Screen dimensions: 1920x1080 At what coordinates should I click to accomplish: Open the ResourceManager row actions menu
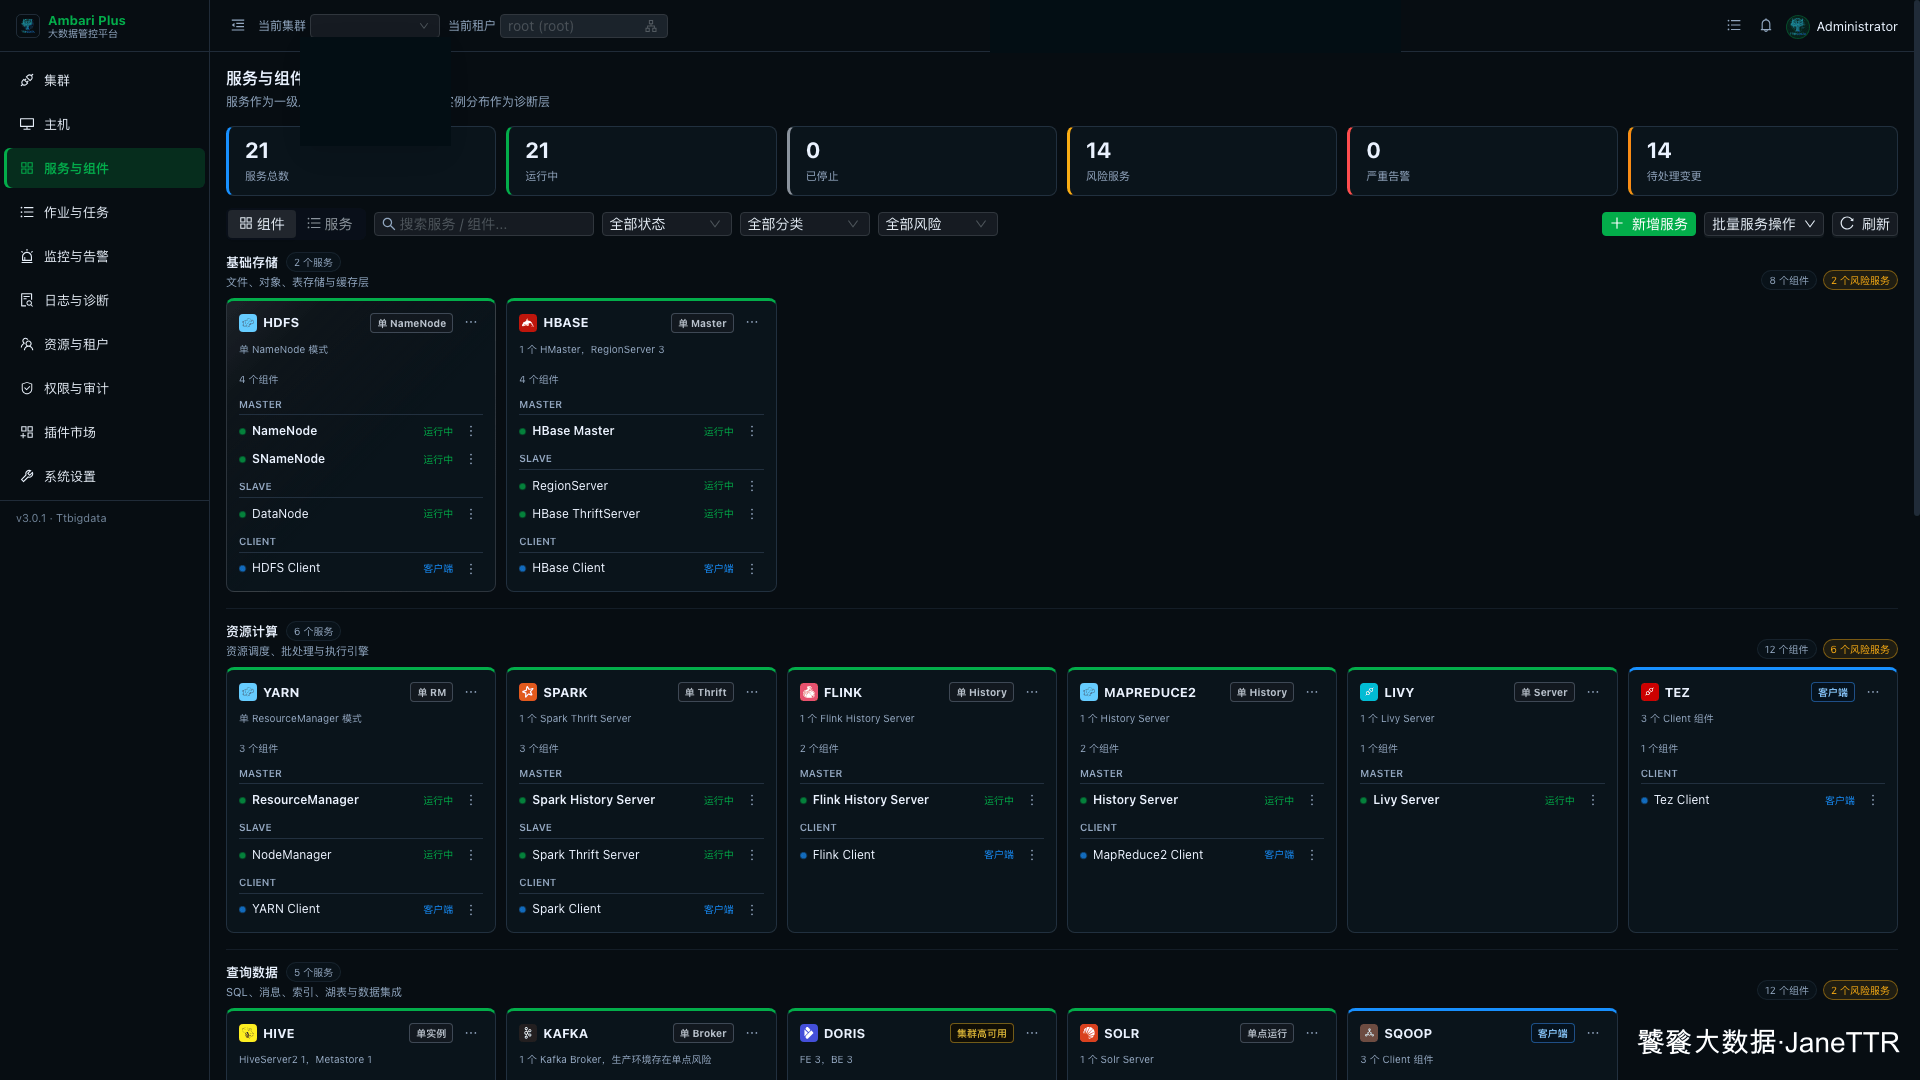tap(471, 800)
